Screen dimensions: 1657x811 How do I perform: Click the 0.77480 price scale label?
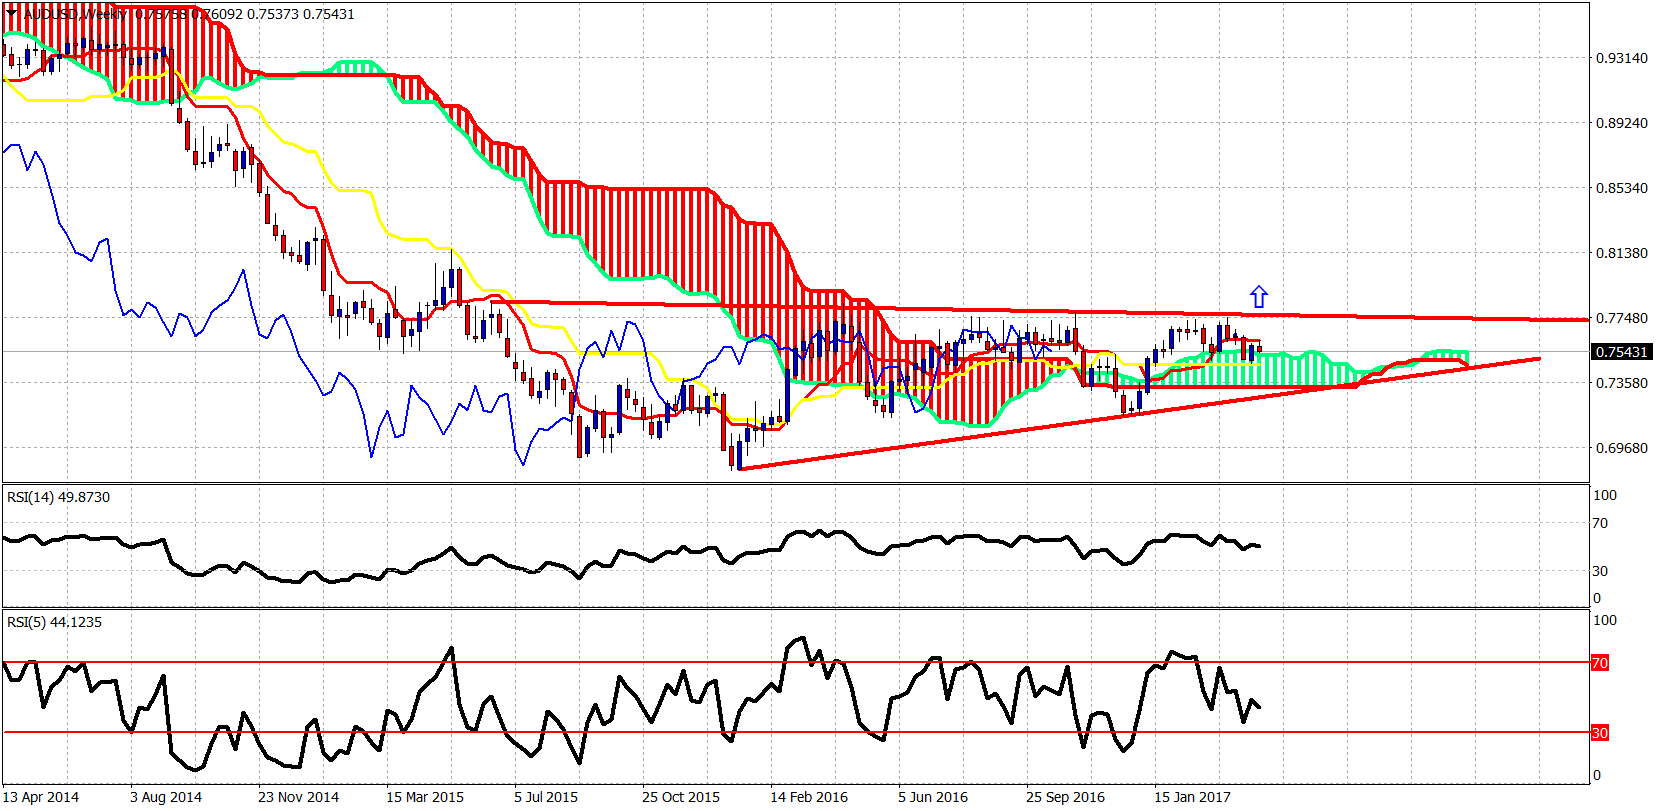coord(1621,318)
